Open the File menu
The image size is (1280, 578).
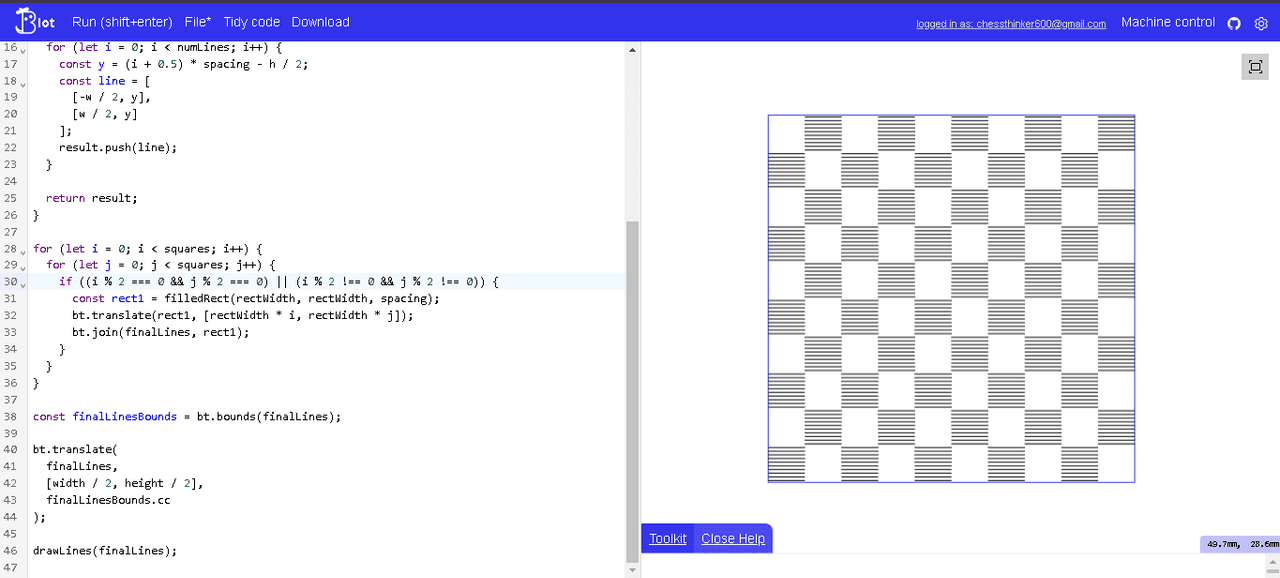click(x=198, y=22)
